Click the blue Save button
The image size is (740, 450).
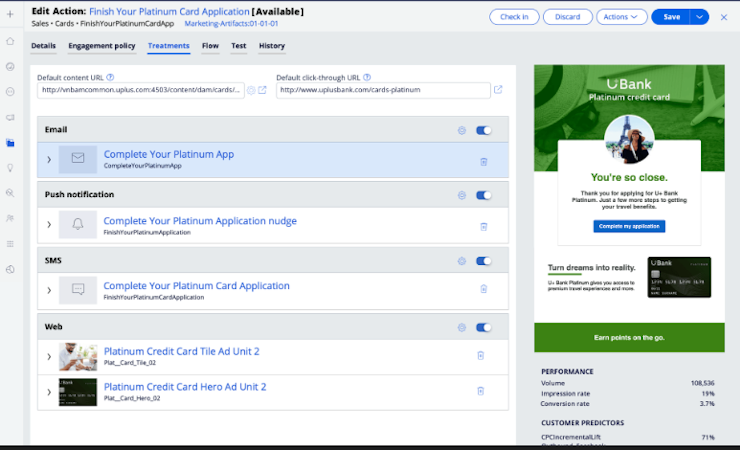coord(671,17)
